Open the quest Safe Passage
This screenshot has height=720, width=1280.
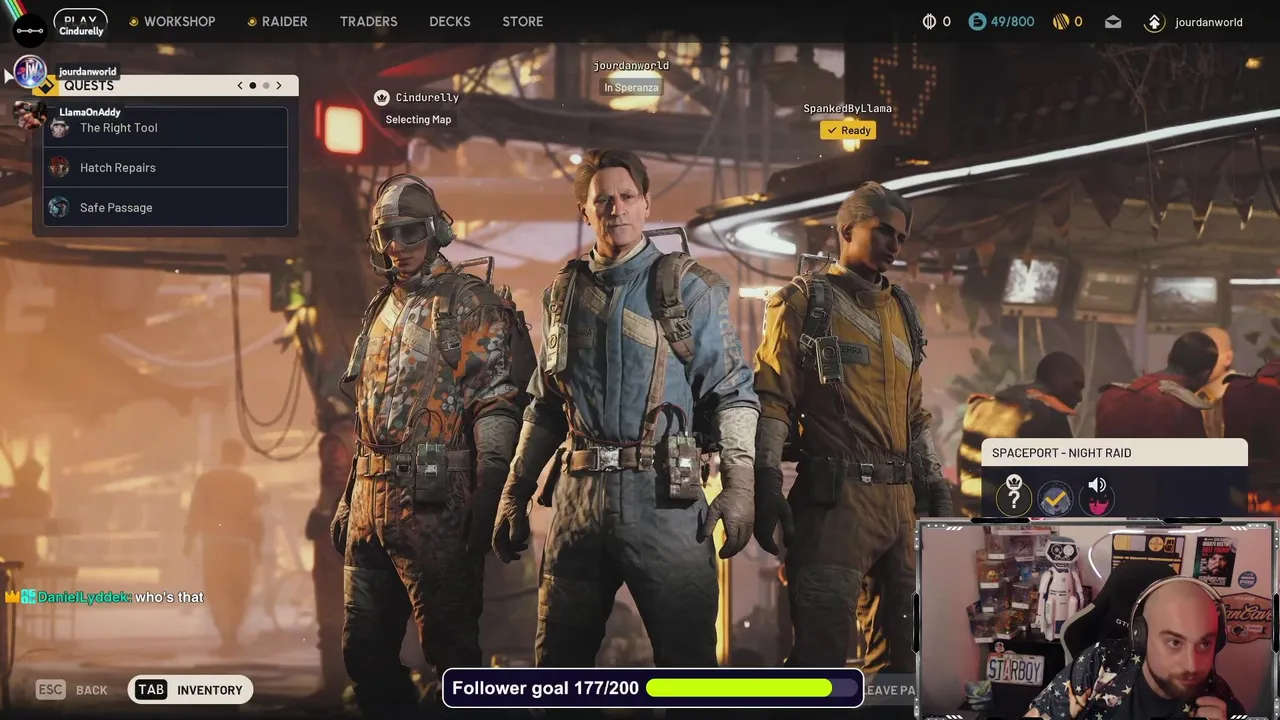pos(166,208)
